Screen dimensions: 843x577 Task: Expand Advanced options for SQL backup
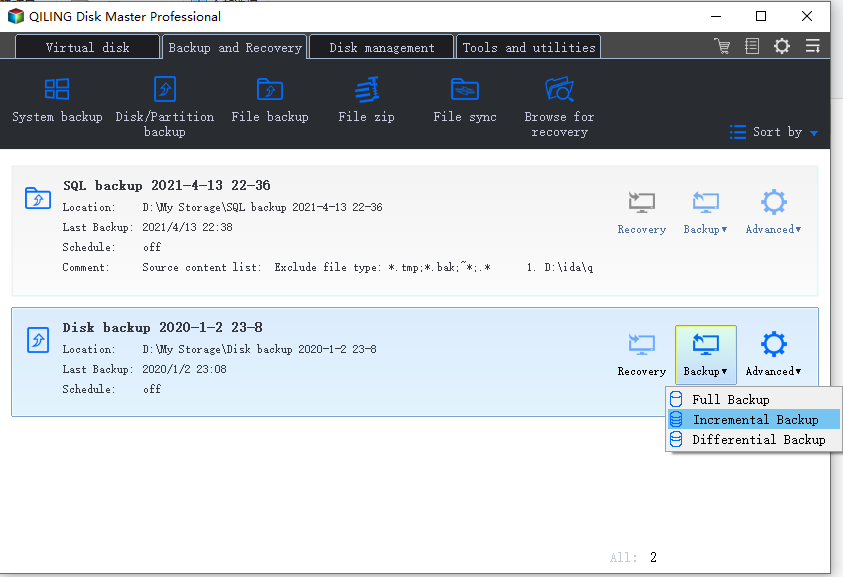(773, 213)
